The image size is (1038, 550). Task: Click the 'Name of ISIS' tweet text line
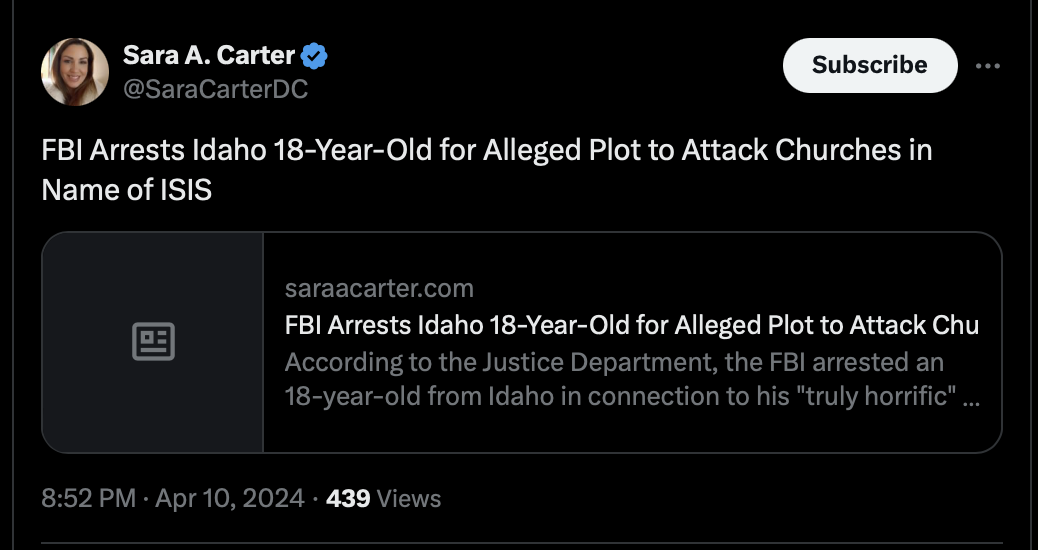[126, 190]
